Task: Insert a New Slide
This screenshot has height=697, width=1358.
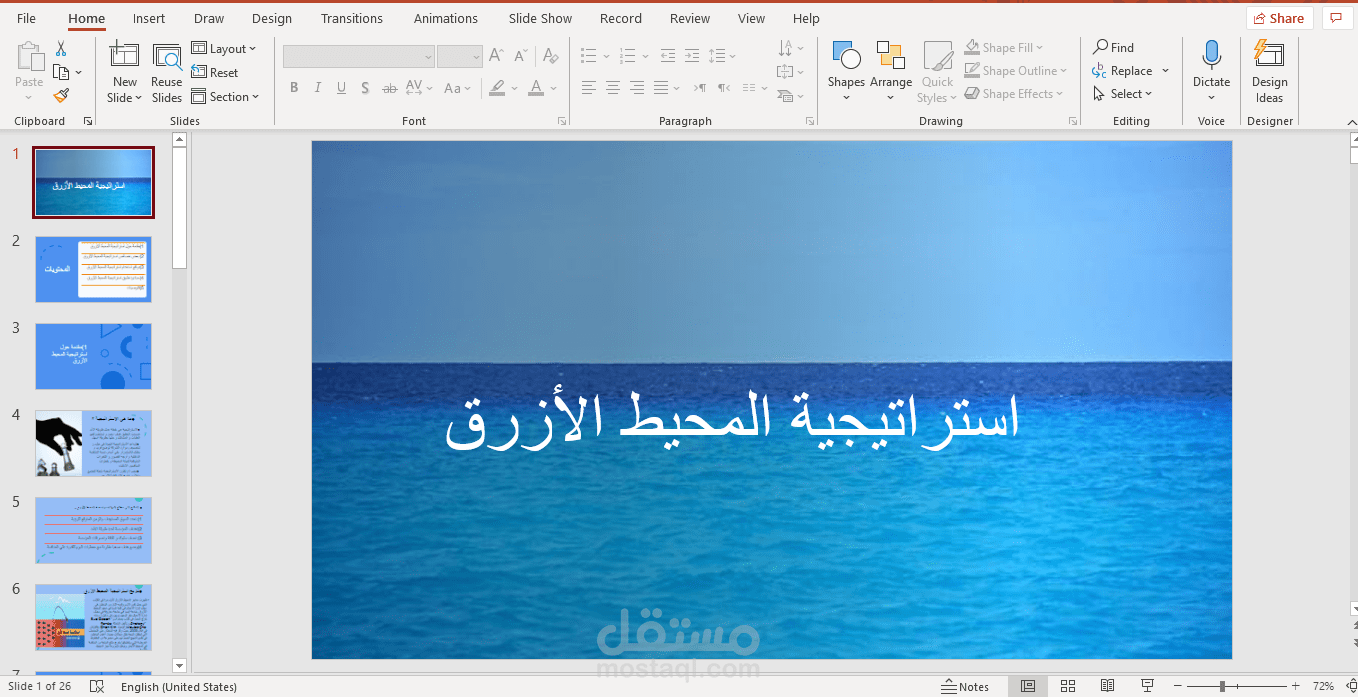Action: click(124, 72)
